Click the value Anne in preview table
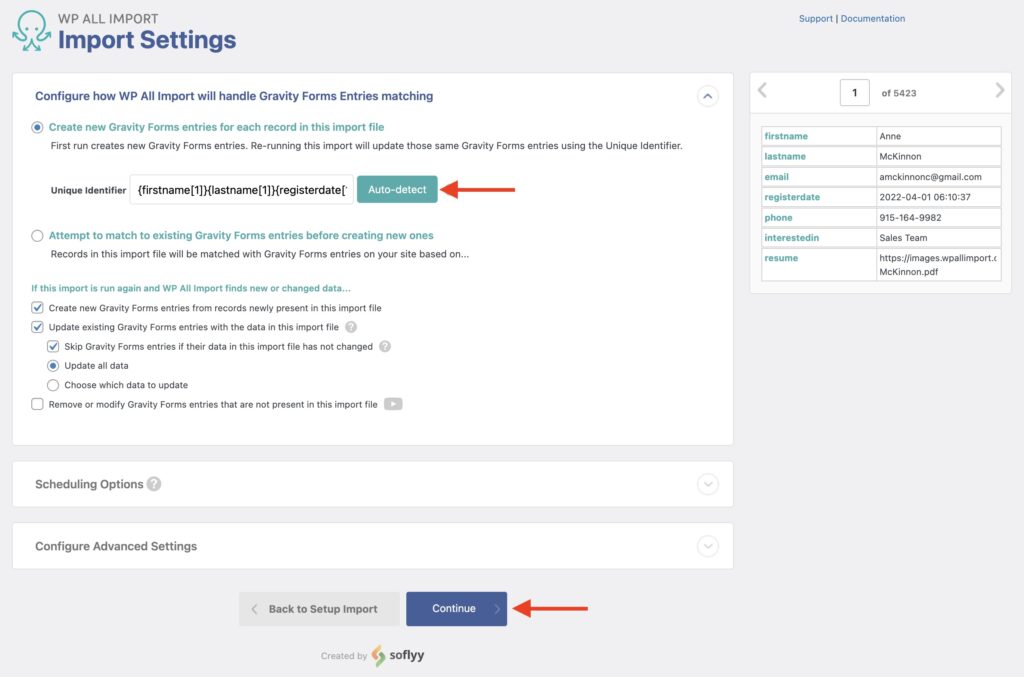The image size is (1024, 677). (x=889, y=136)
